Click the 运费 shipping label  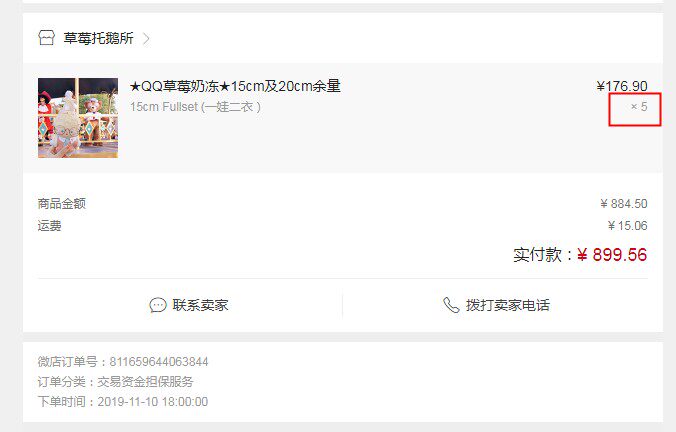[50, 225]
